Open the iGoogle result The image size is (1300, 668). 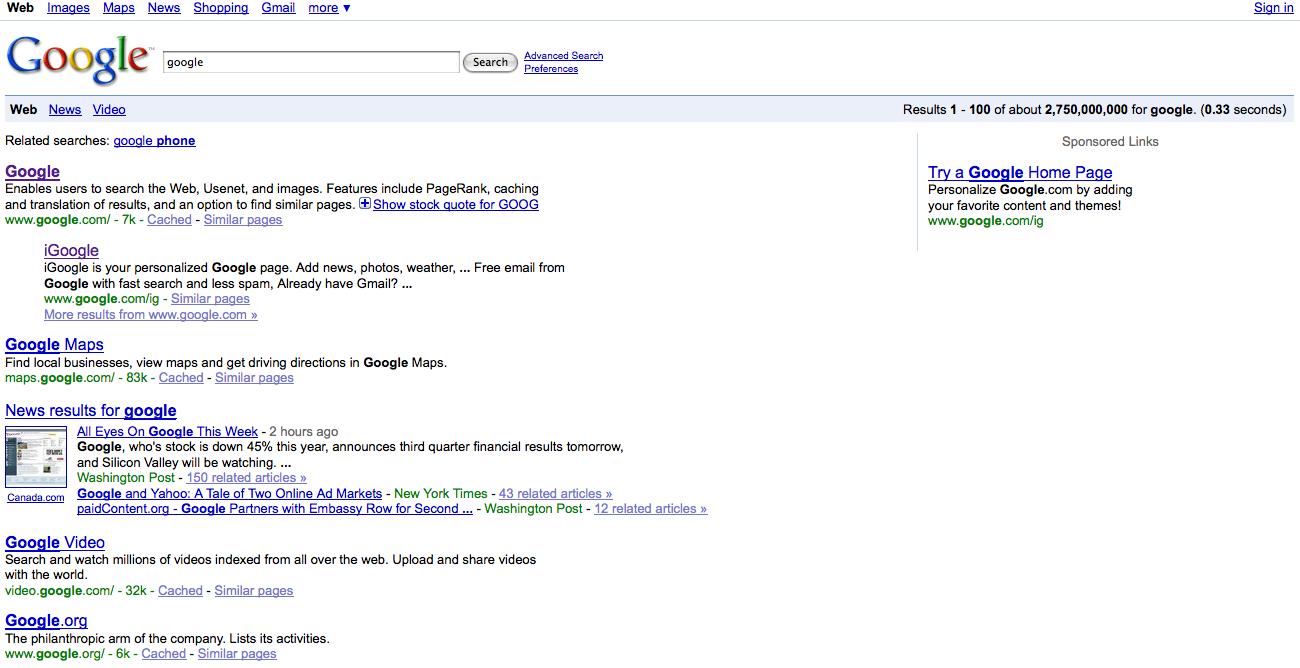click(x=71, y=250)
